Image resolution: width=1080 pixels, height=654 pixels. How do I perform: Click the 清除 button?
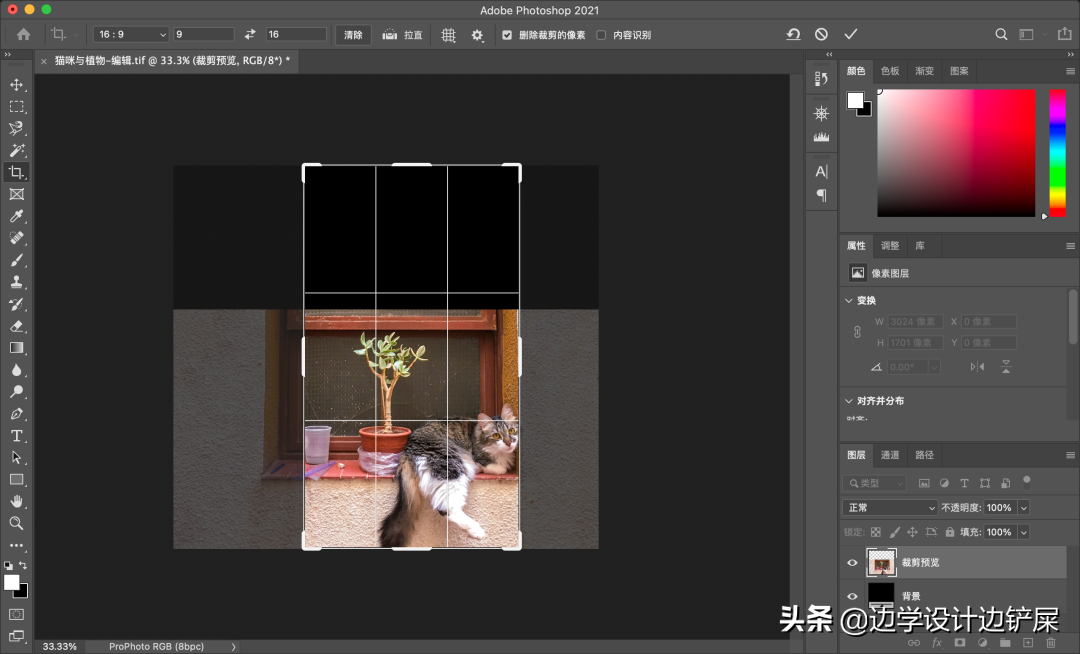point(353,34)
